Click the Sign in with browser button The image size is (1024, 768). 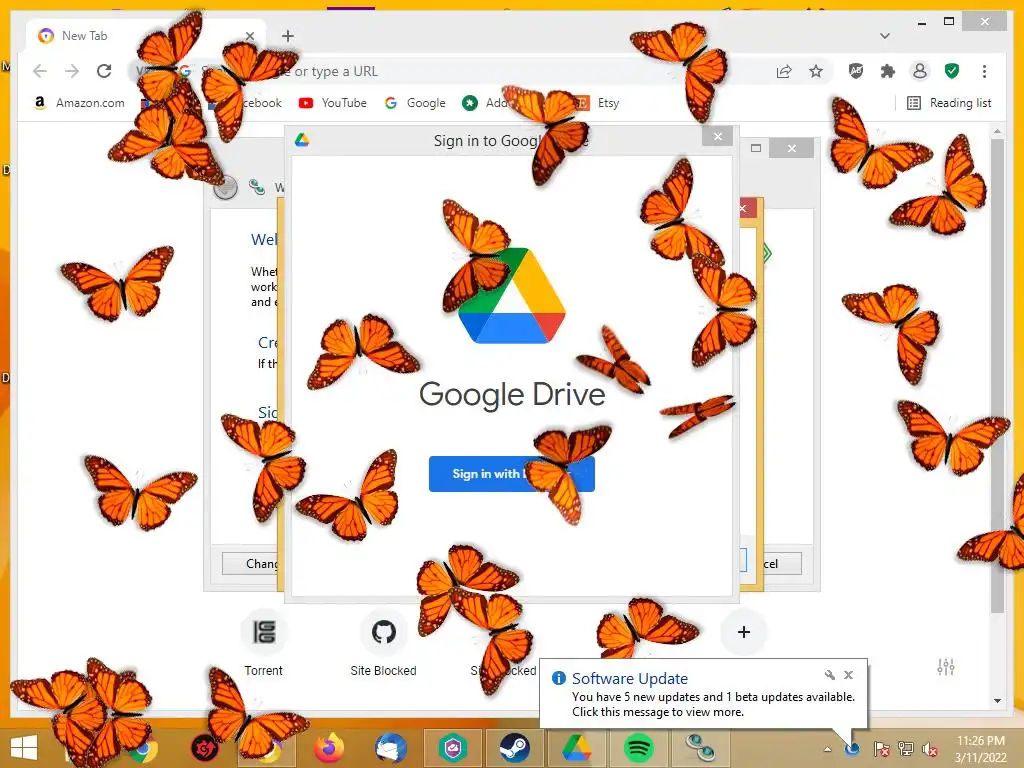(x=511, y=474)
